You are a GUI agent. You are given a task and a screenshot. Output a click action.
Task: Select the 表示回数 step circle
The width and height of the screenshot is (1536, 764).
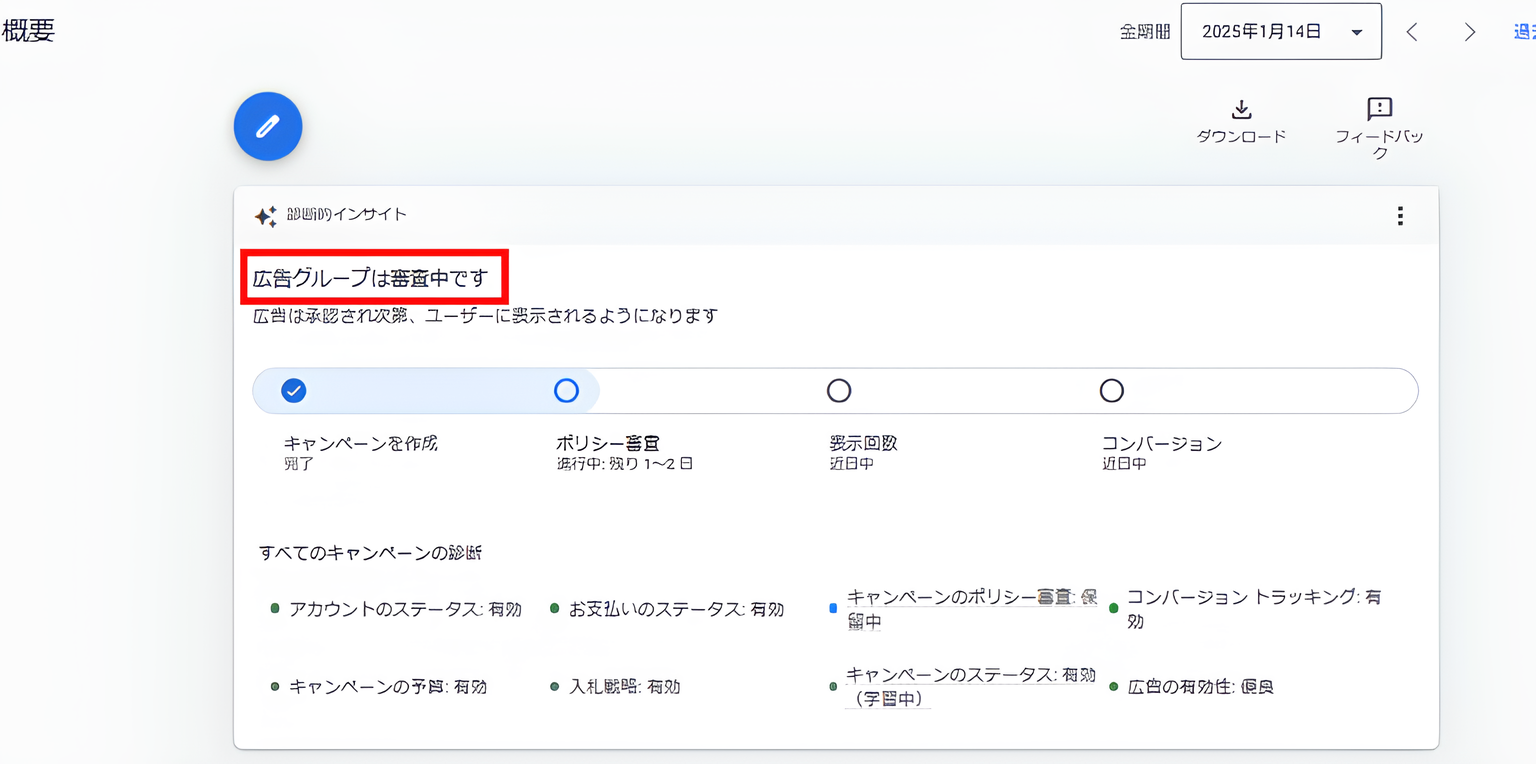coord(839,390)
